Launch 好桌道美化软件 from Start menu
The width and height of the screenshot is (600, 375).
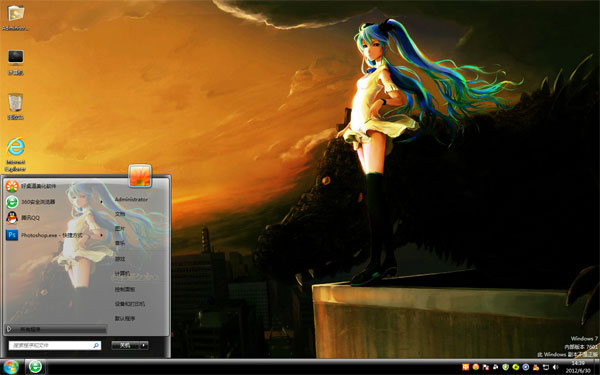click(x=31, y=186)
